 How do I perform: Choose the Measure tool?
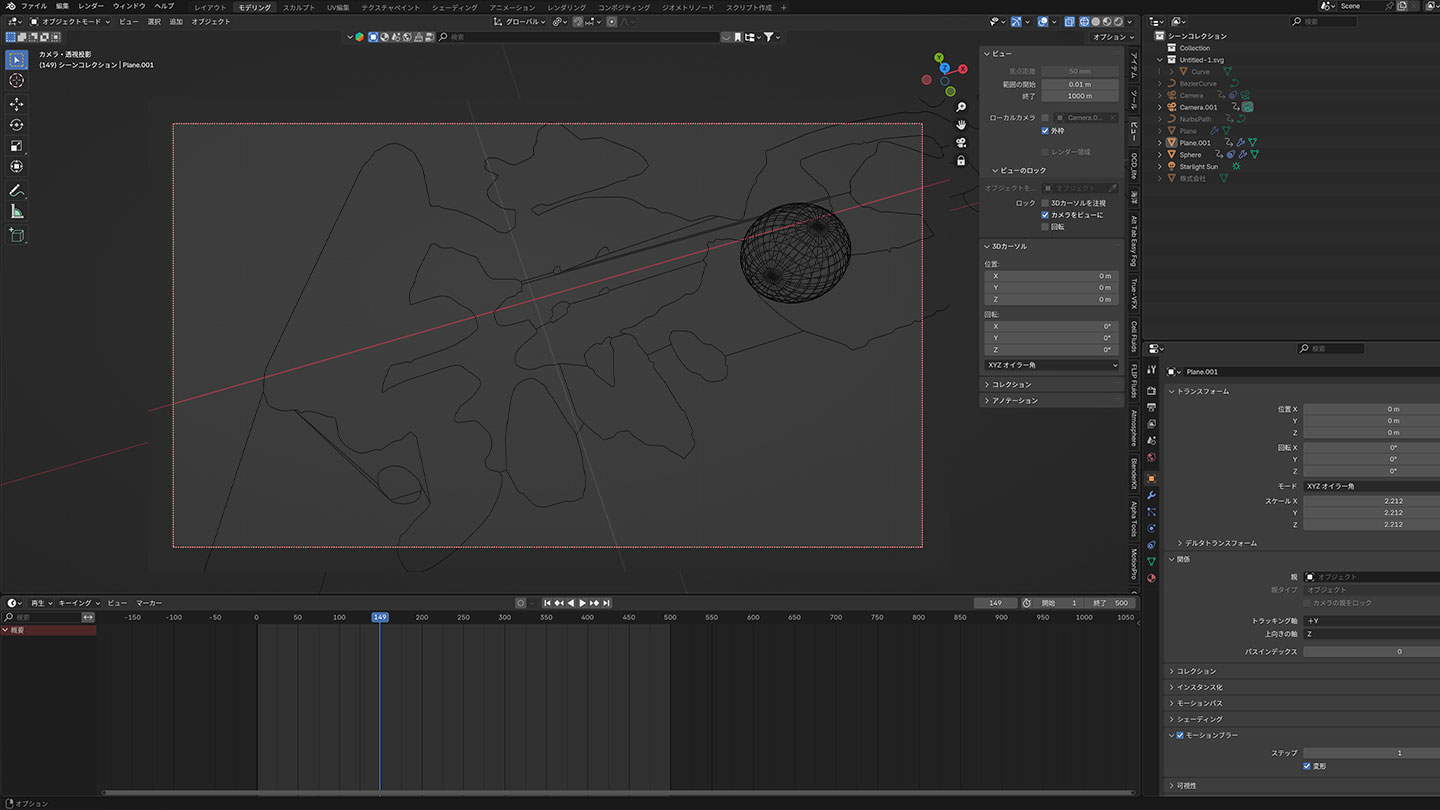(x=16, y=211)
